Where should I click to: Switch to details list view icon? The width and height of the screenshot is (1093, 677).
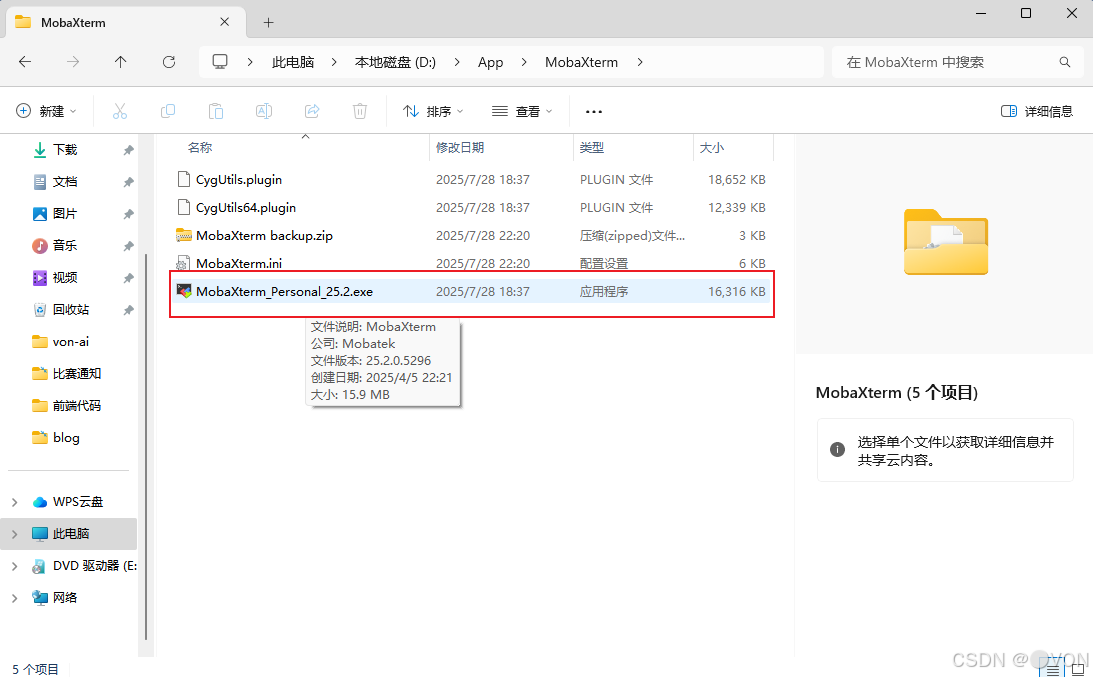coord(1053,670)
